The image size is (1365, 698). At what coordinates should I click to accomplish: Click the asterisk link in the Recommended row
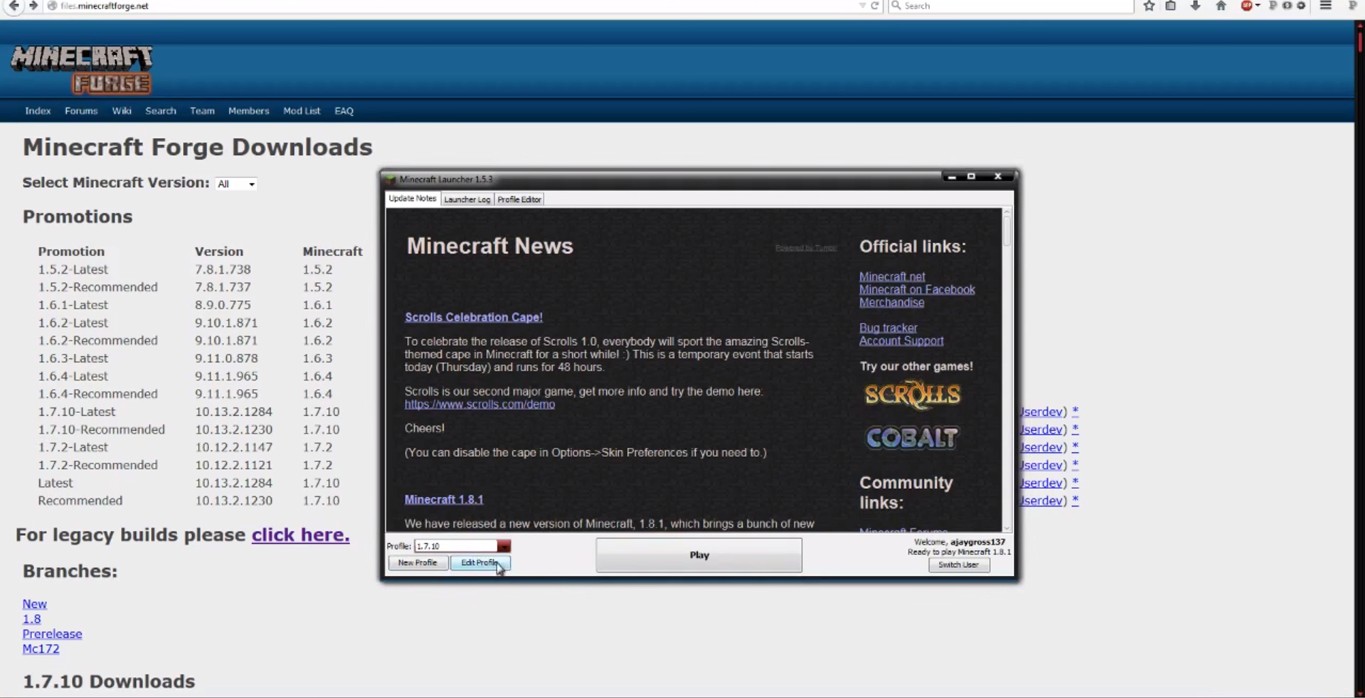pyautogui.click(x=1075, y=501)
